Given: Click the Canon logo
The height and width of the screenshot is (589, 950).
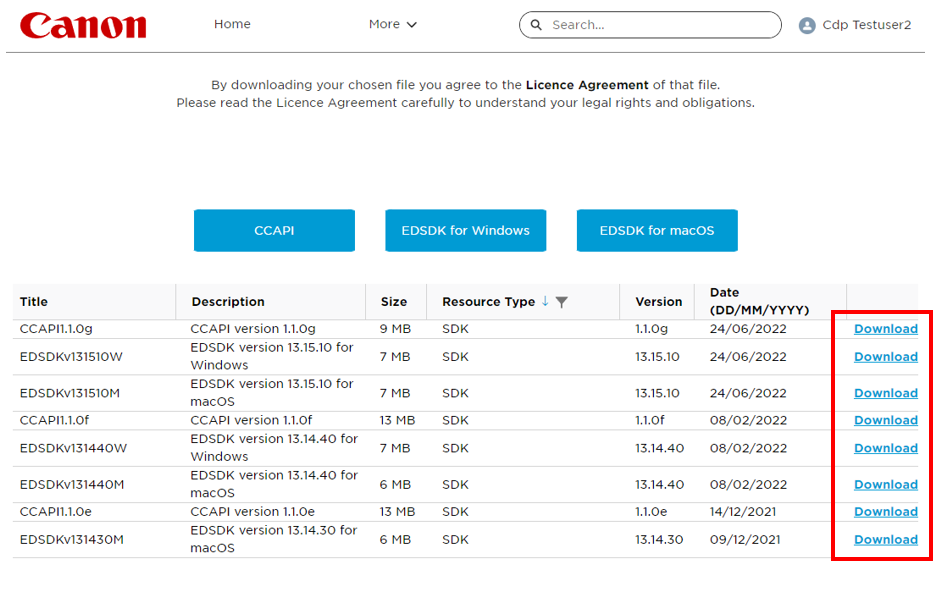Looking at the screenshot, I should tap(82, 25).
